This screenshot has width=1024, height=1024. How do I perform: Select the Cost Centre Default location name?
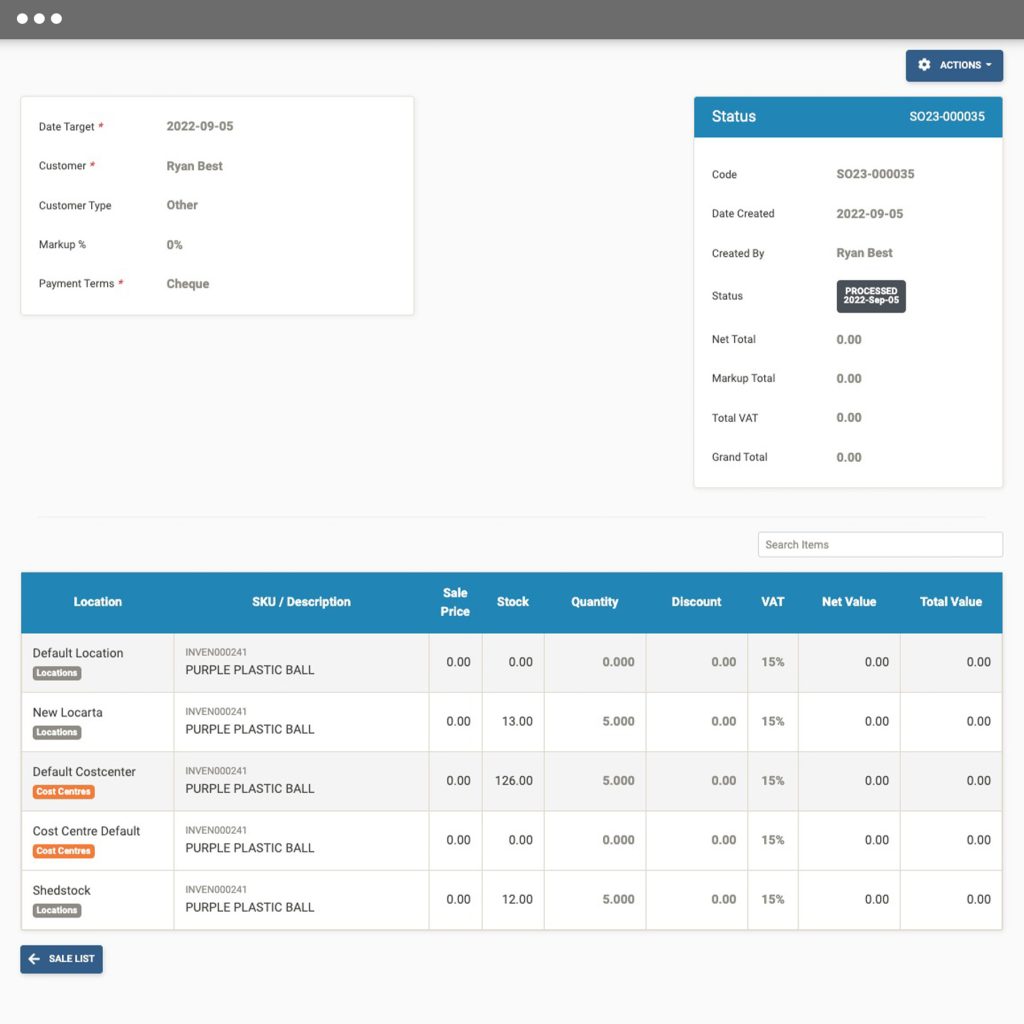(x=86, y=831)
